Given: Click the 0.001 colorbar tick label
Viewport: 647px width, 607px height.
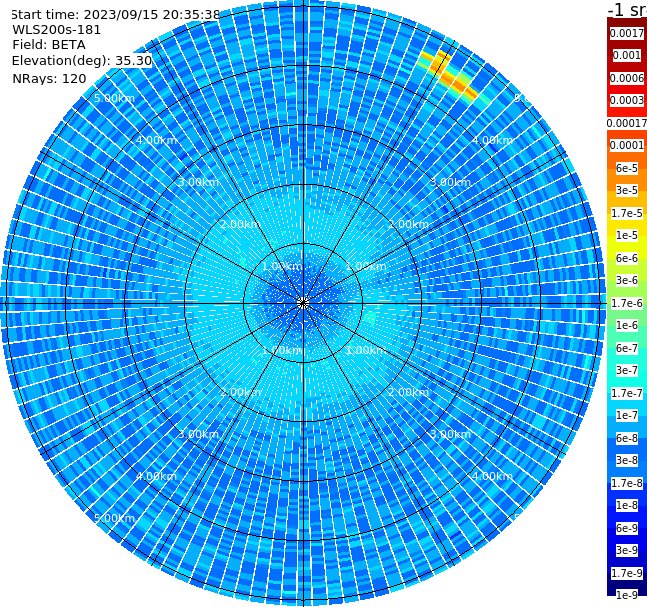Looking at the screenshot, I should (627, 55).
